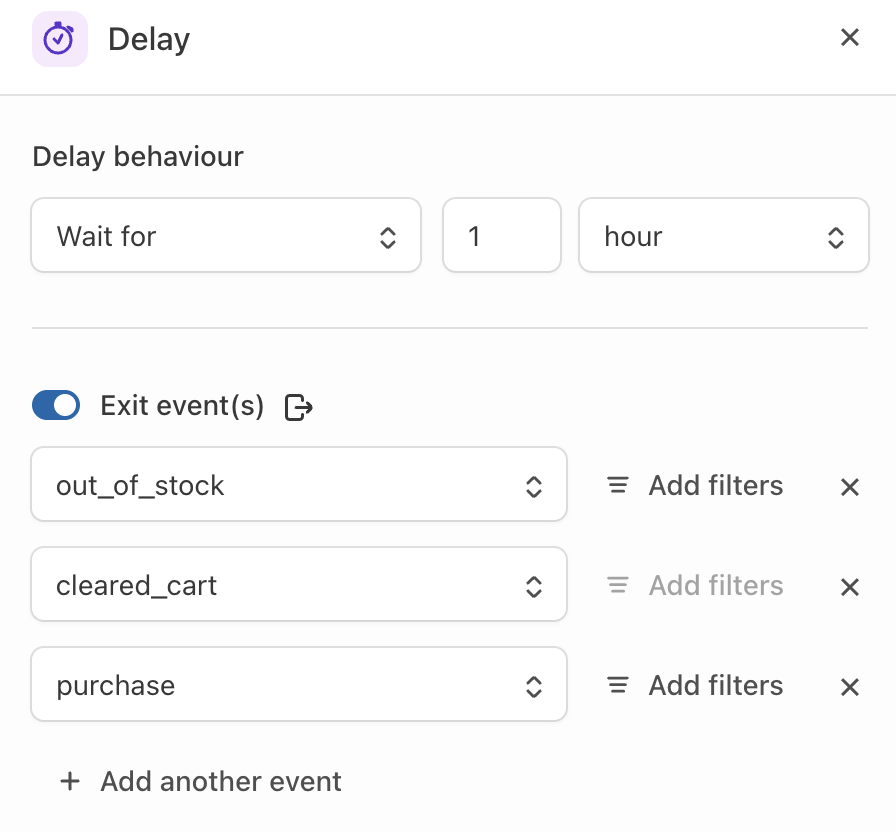The image size is (896, 832).
Task: Click the filter lines icon for purchase
Action: (618, 686)
